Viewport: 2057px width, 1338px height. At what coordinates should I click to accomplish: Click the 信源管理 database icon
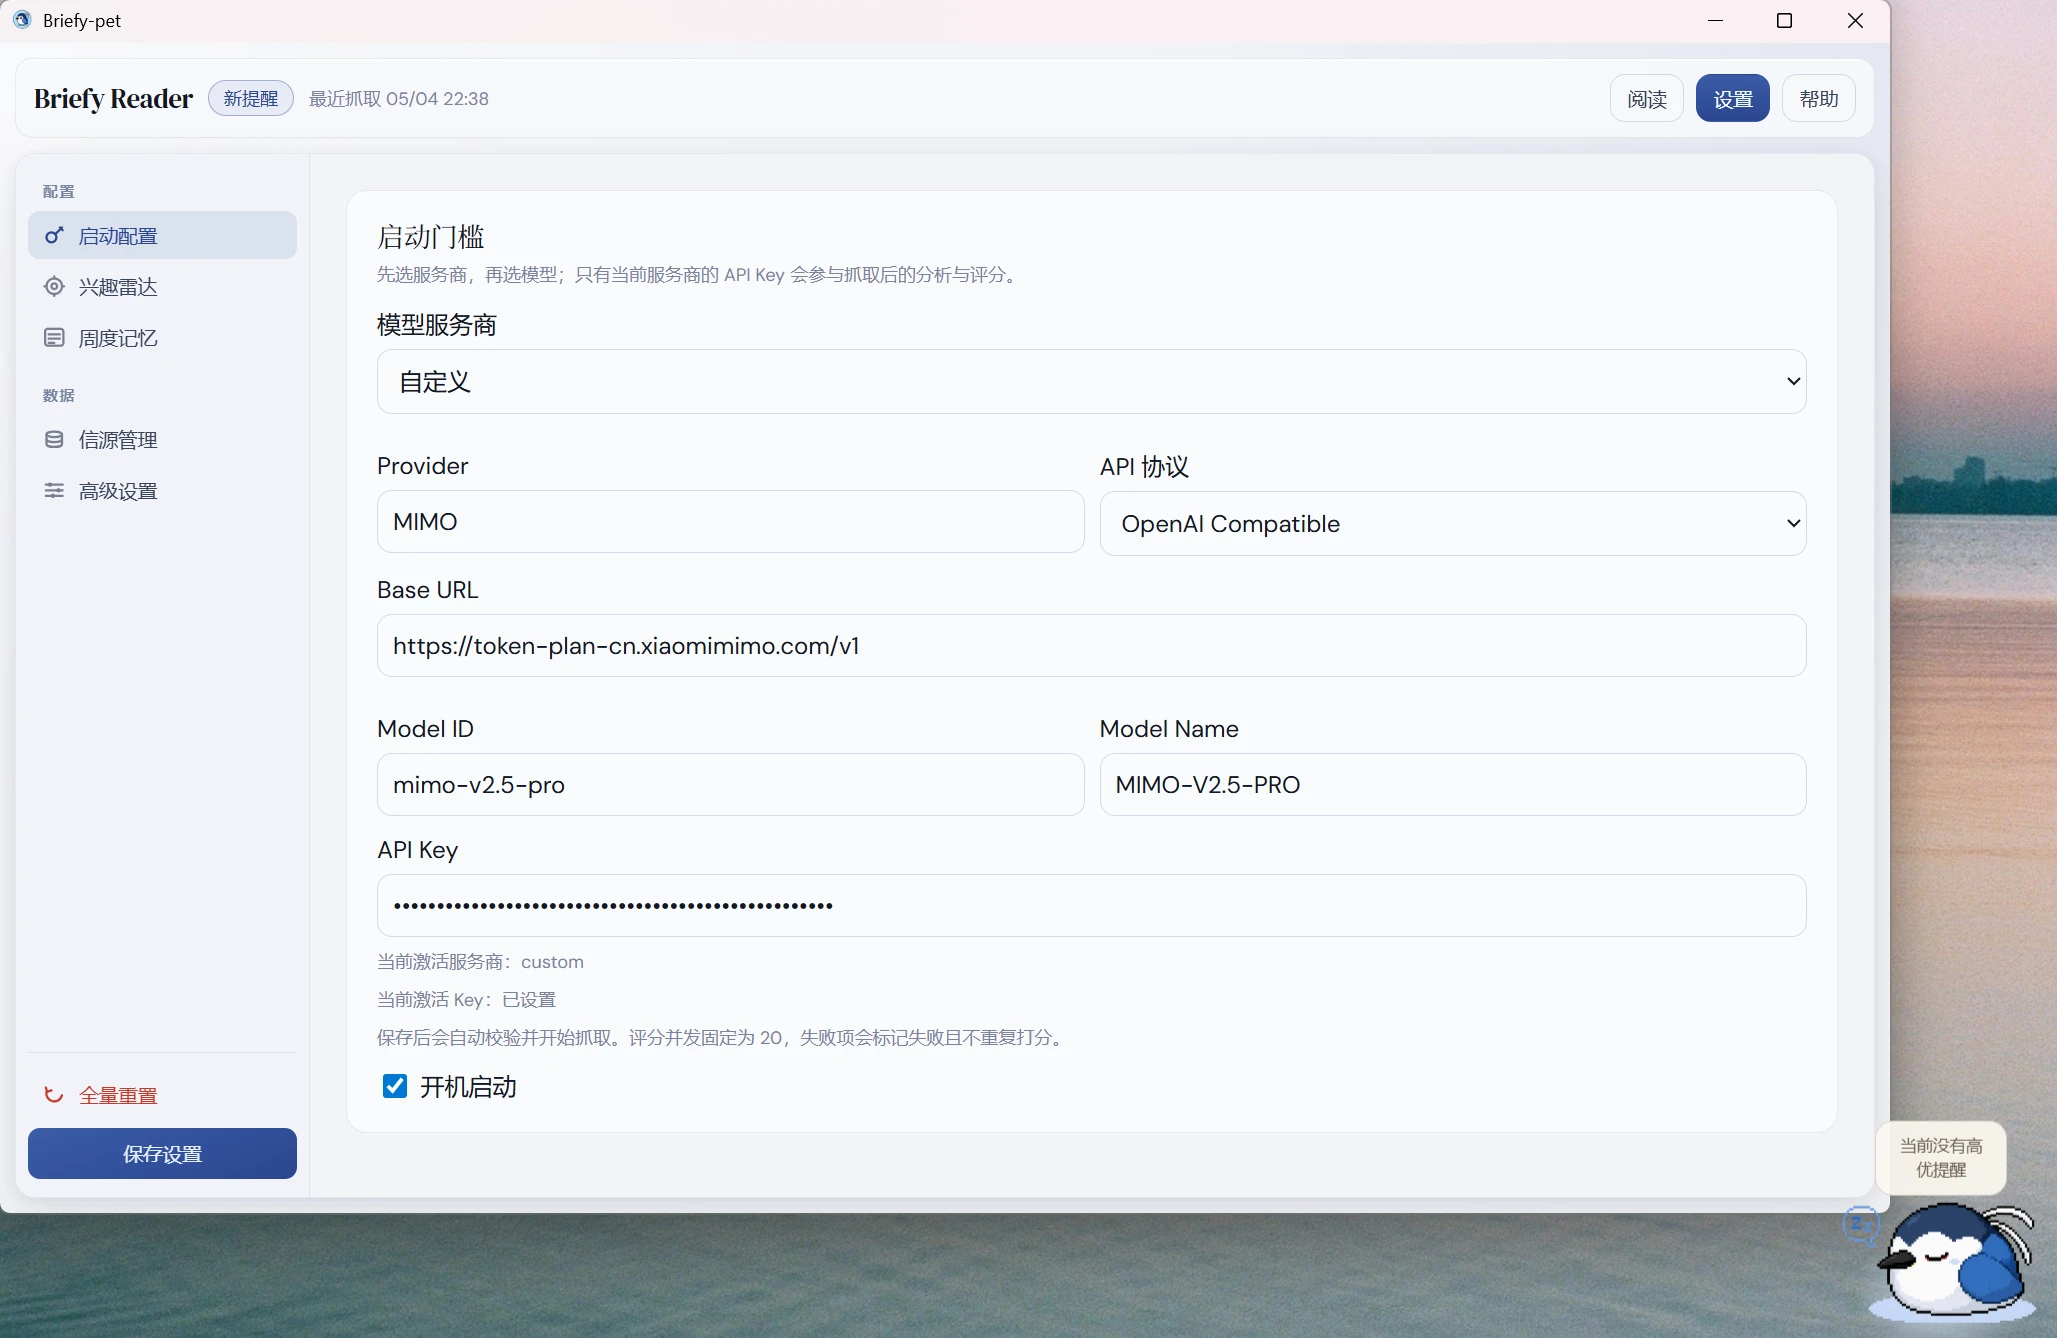(x=54, y=440)
